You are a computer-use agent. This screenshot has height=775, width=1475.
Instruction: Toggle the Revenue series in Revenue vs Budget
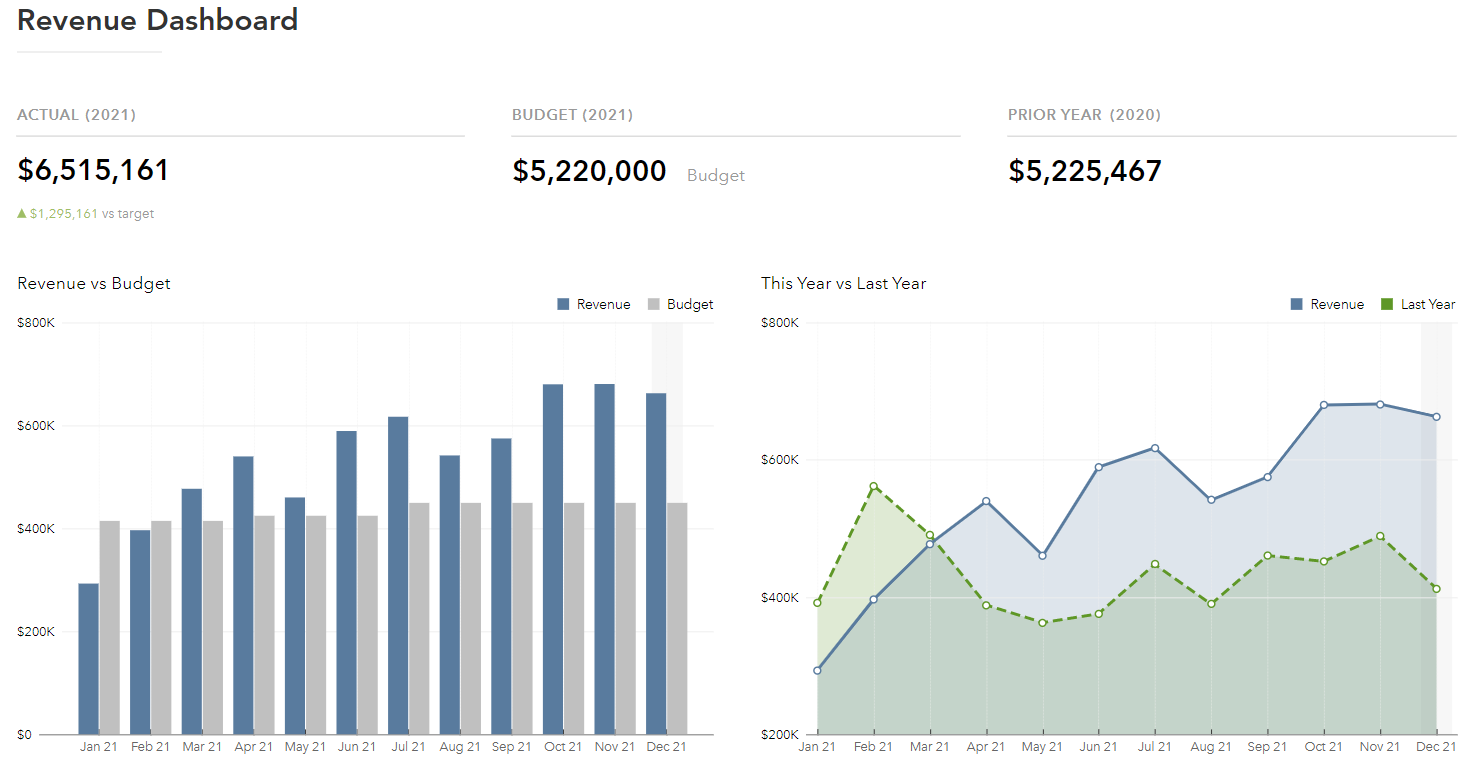594,304
